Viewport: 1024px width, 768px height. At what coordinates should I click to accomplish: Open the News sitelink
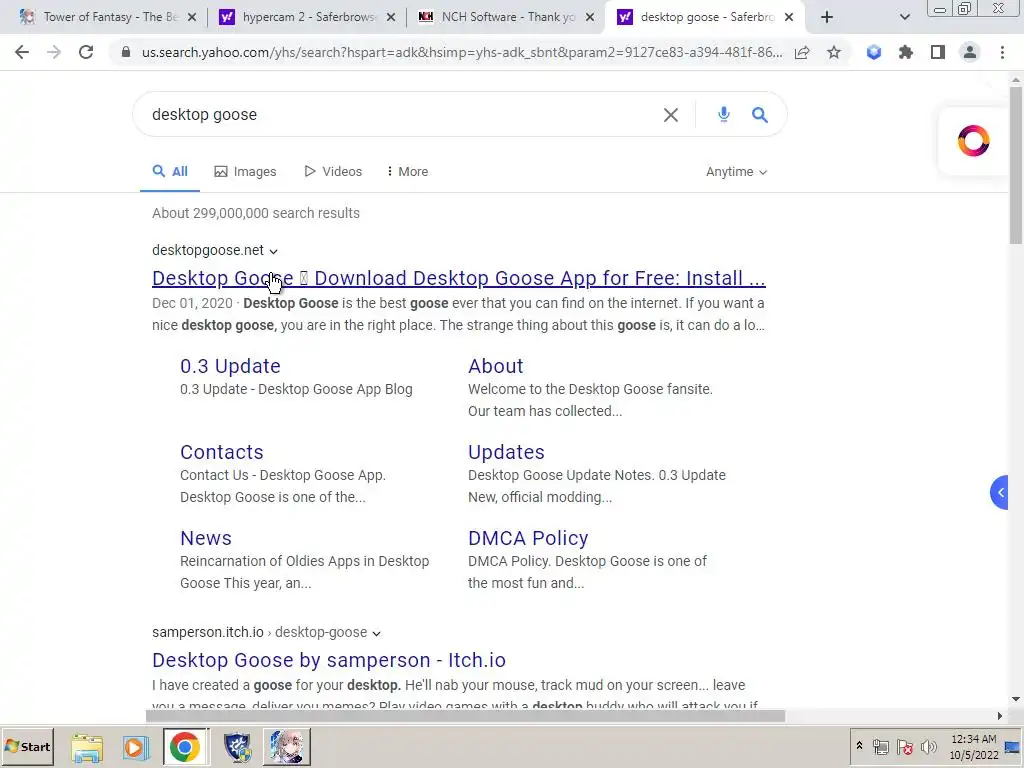pos(206,538)
